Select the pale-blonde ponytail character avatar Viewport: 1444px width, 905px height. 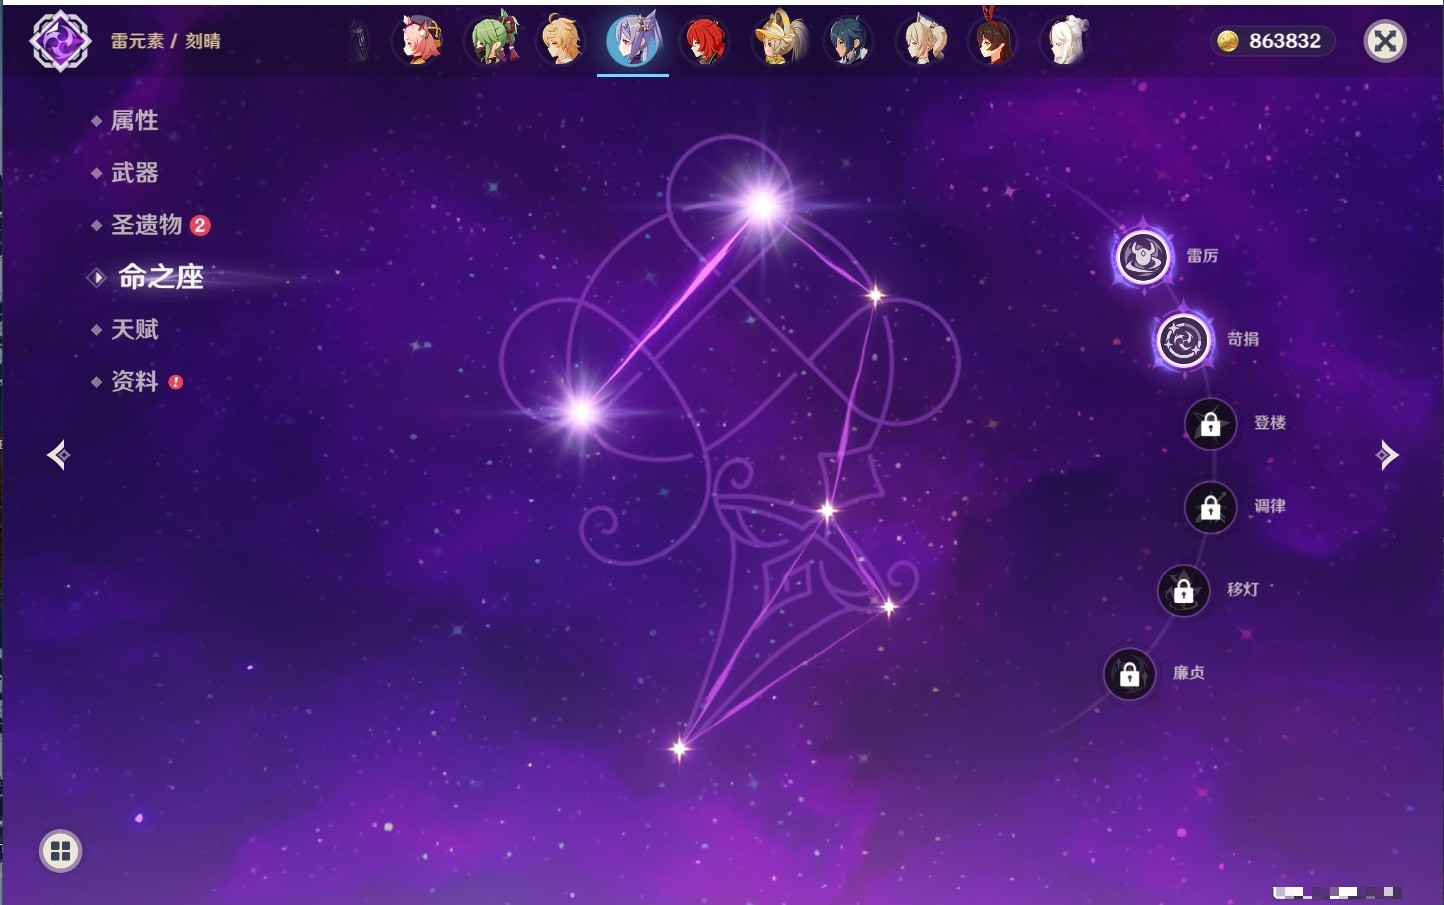(x=924, y=41)
